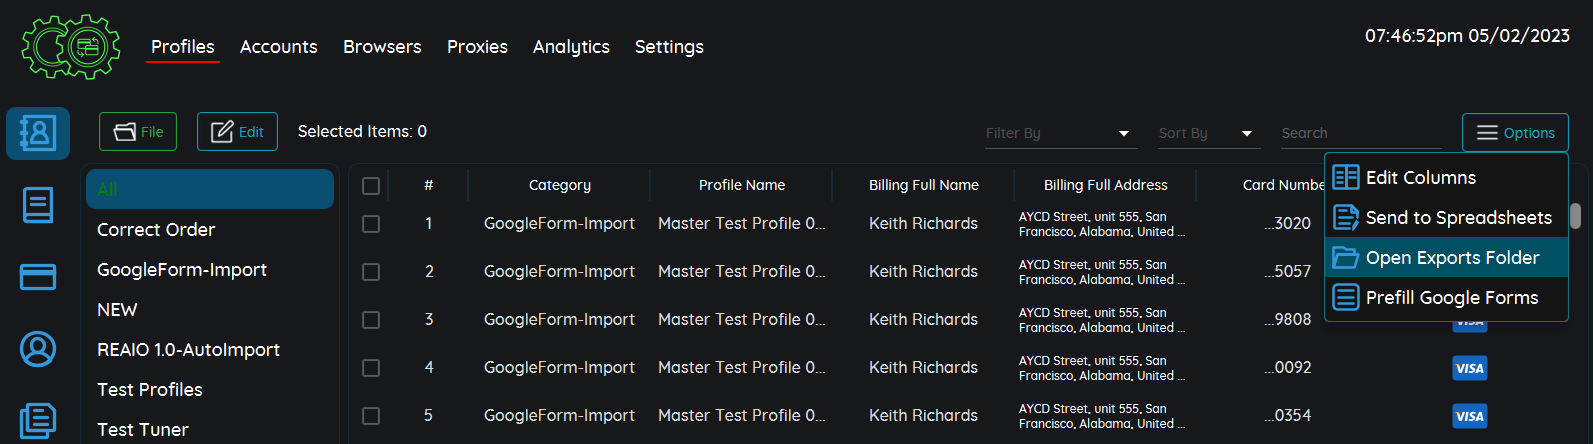
Task: Click the File button
Action: [x=138, y=132]
